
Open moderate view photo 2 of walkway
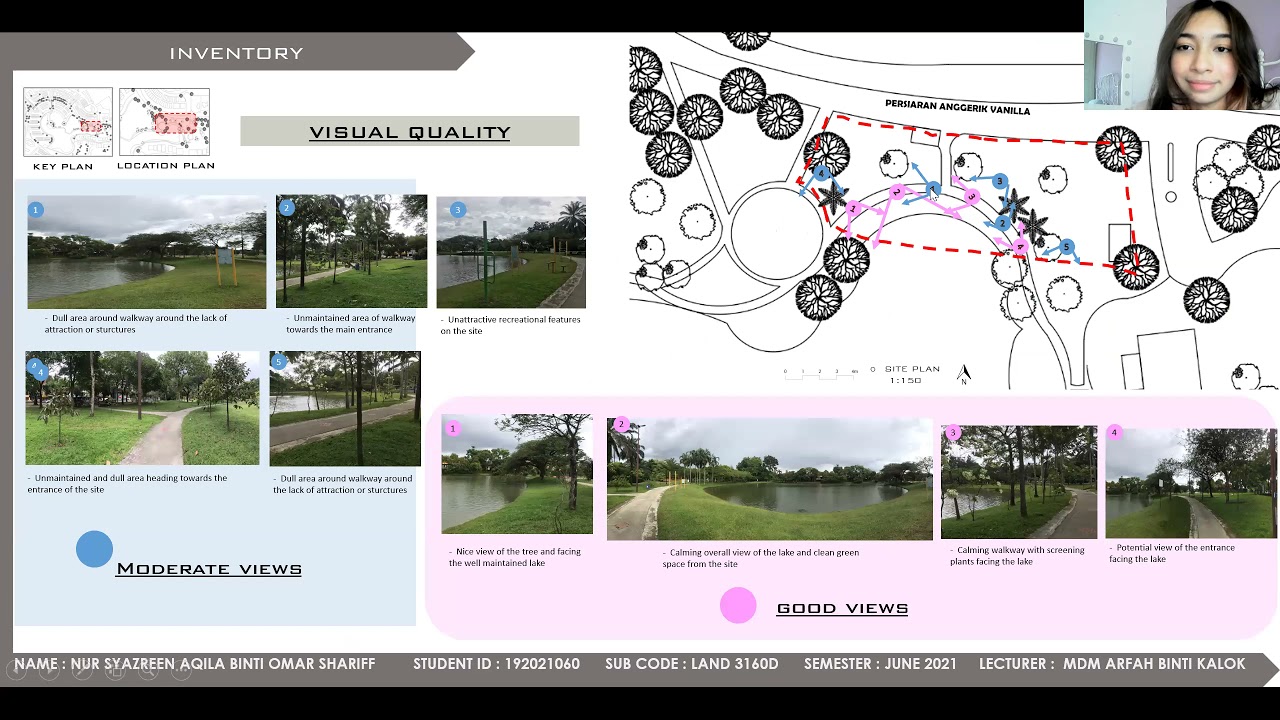tap(351, 252)
